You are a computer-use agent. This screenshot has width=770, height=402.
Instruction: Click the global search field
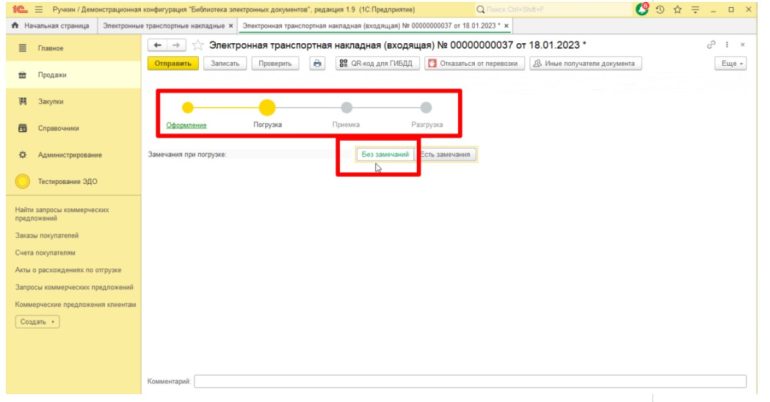click(553, 9)
